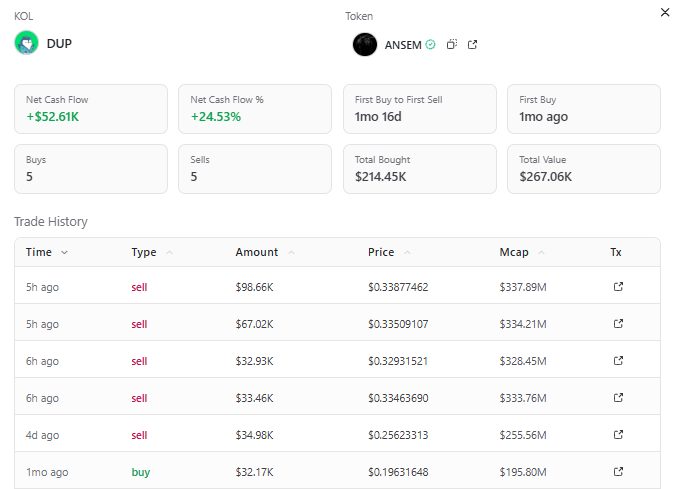Click the $0.33877462 price cell
The image size is (679, 489).
pos(398,287)
